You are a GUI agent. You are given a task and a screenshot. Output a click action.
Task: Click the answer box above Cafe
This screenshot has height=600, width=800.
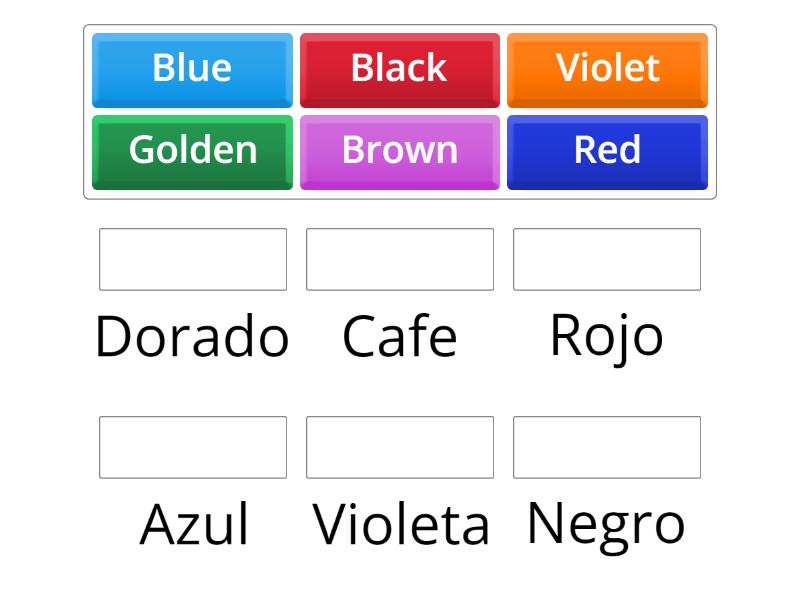pyautogui.click(x=400, y=259)
